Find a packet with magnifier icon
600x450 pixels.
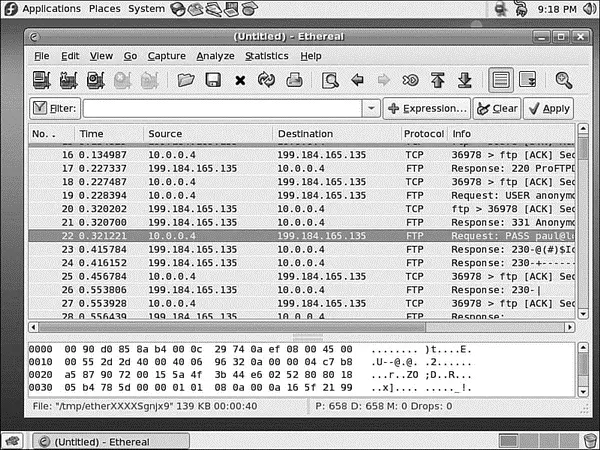coord(330,80)
